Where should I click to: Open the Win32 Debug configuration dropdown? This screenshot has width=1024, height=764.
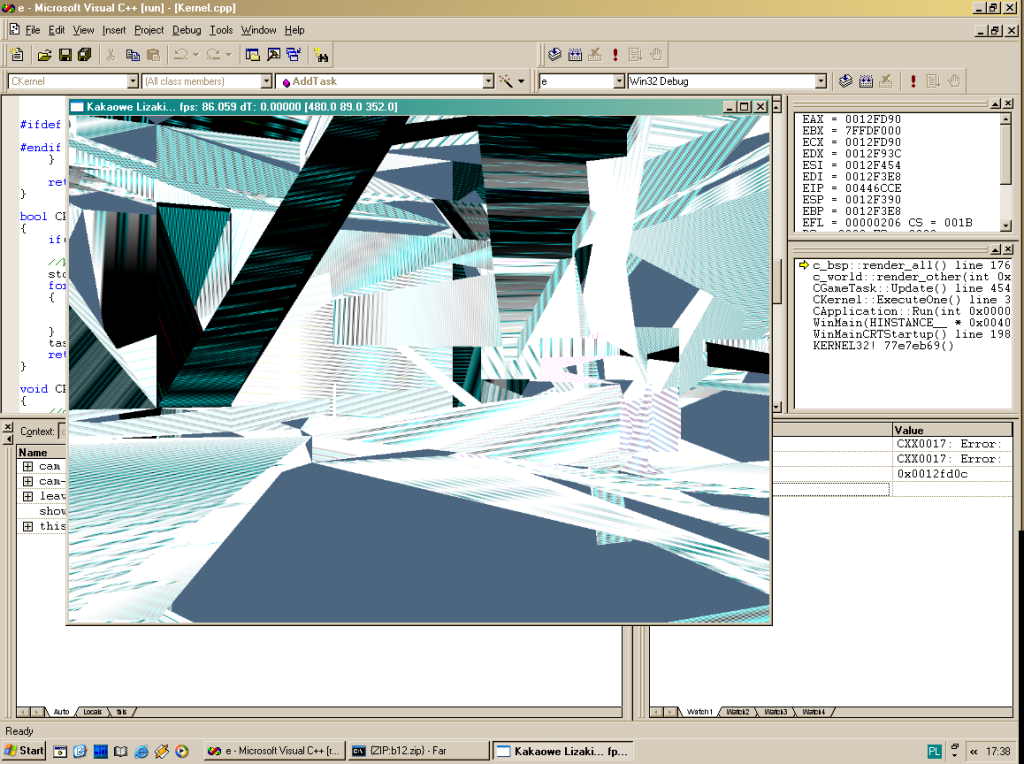[x=821, y=81]
